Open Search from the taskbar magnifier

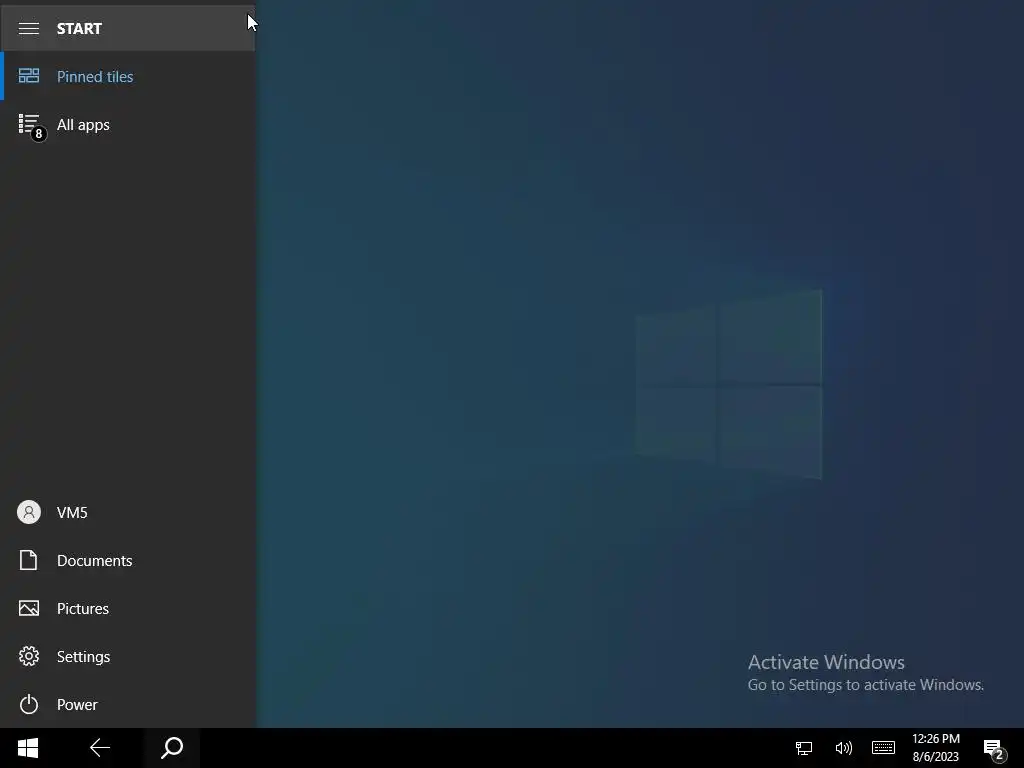(x=172, y=748)
